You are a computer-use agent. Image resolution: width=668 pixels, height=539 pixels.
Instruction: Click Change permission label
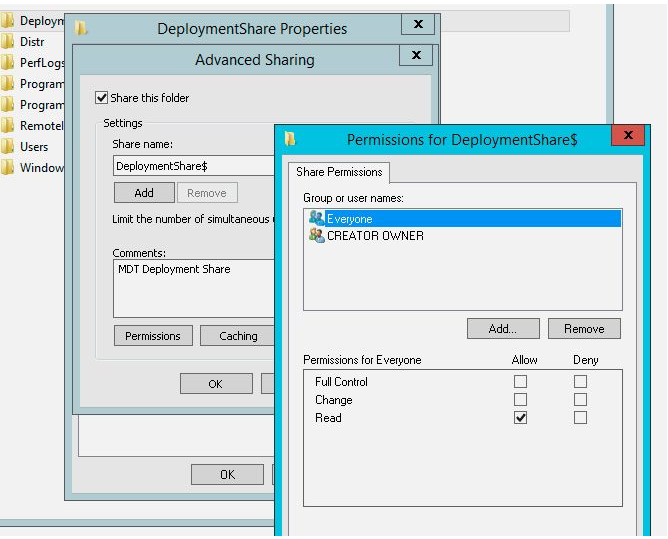[334, 400]
